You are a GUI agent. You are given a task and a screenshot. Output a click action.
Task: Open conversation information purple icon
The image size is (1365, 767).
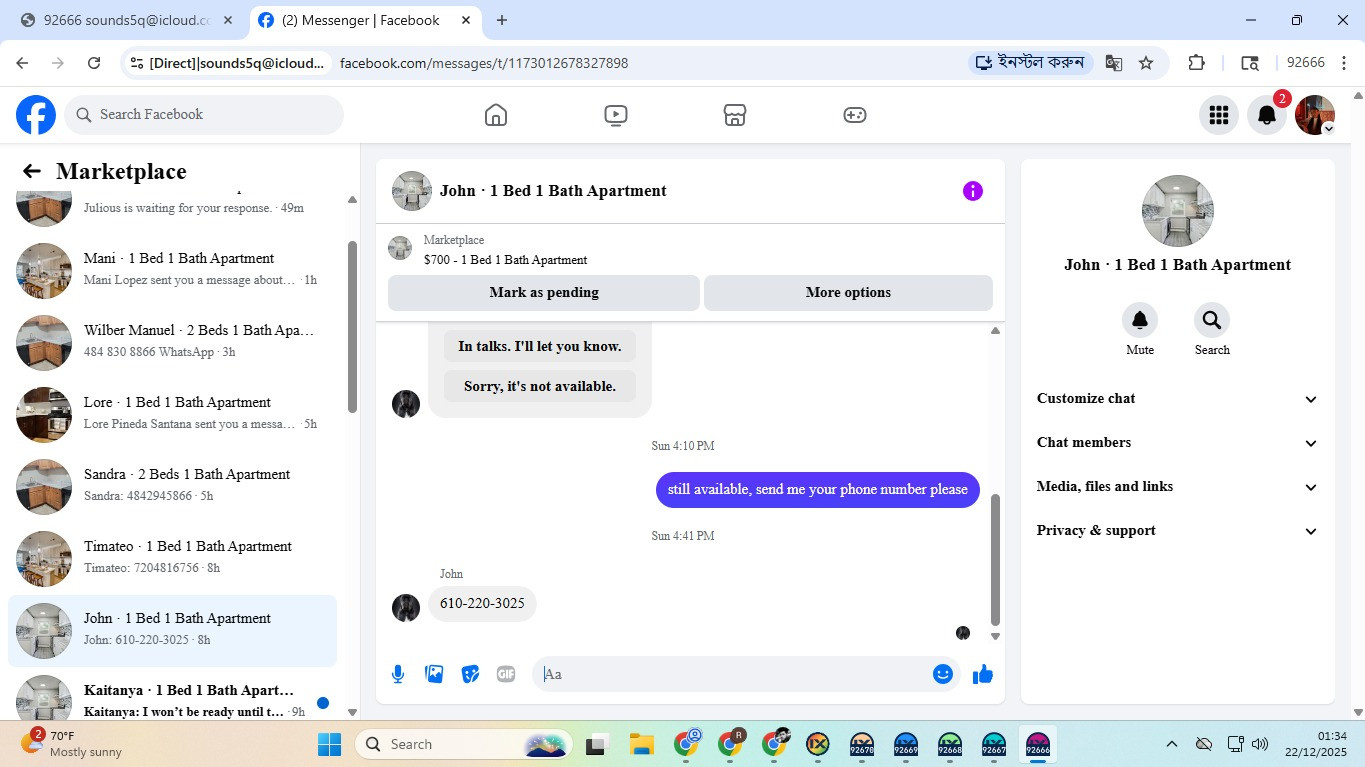click(972, 191)
